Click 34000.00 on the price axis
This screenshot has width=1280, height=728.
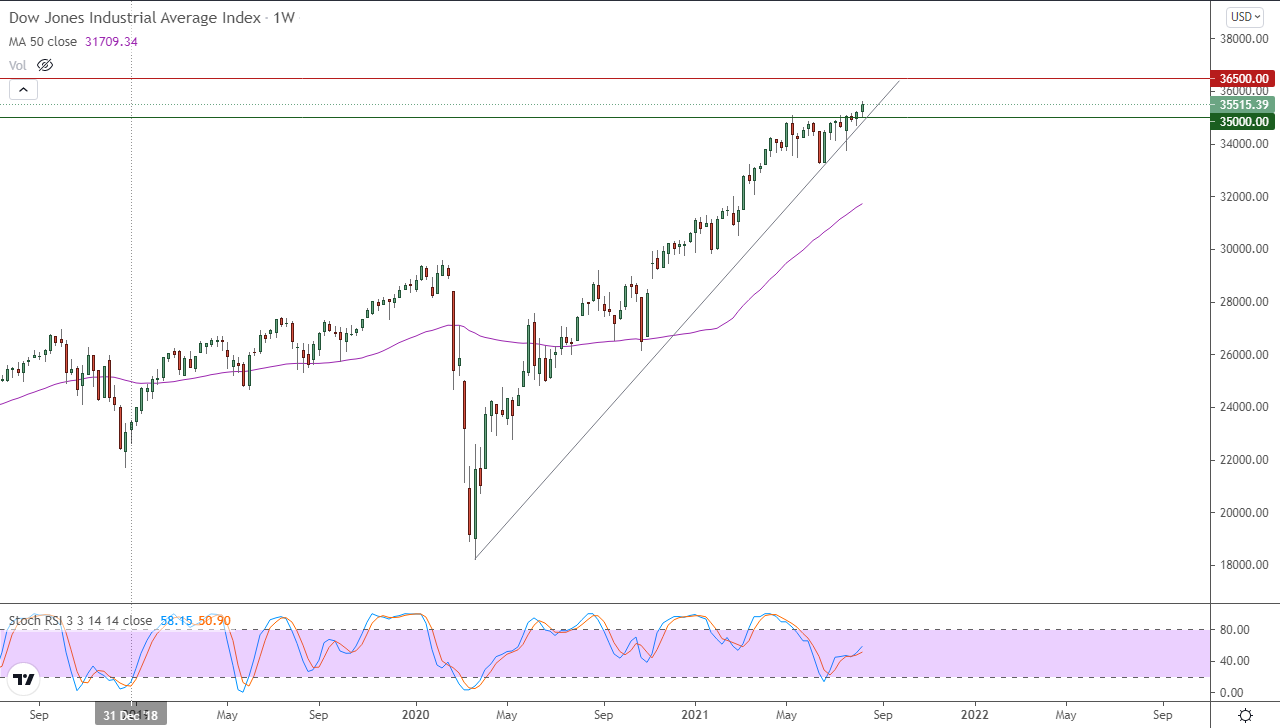(x=1243, y=144)
